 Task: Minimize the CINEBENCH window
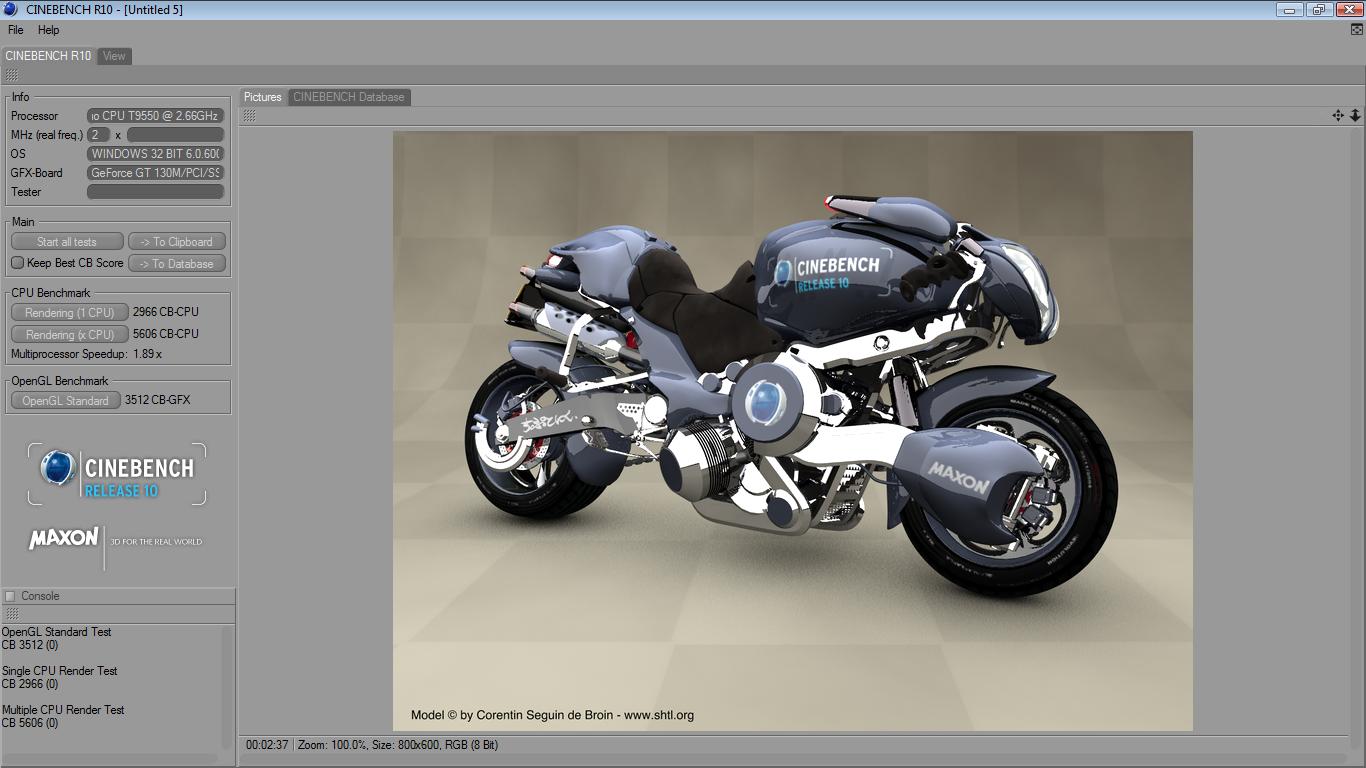coord(1289,9)
